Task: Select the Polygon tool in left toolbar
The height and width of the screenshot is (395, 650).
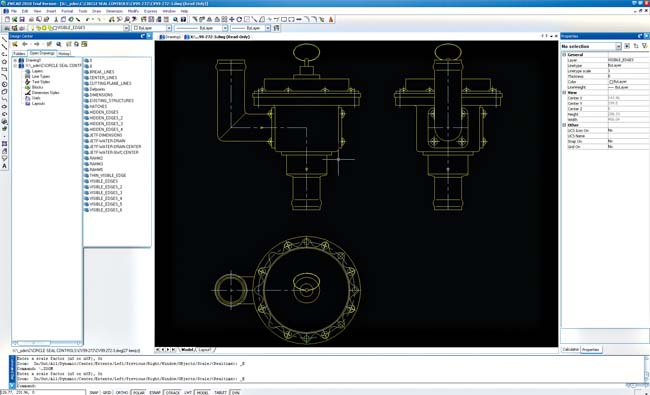Action: click(4, 61)
